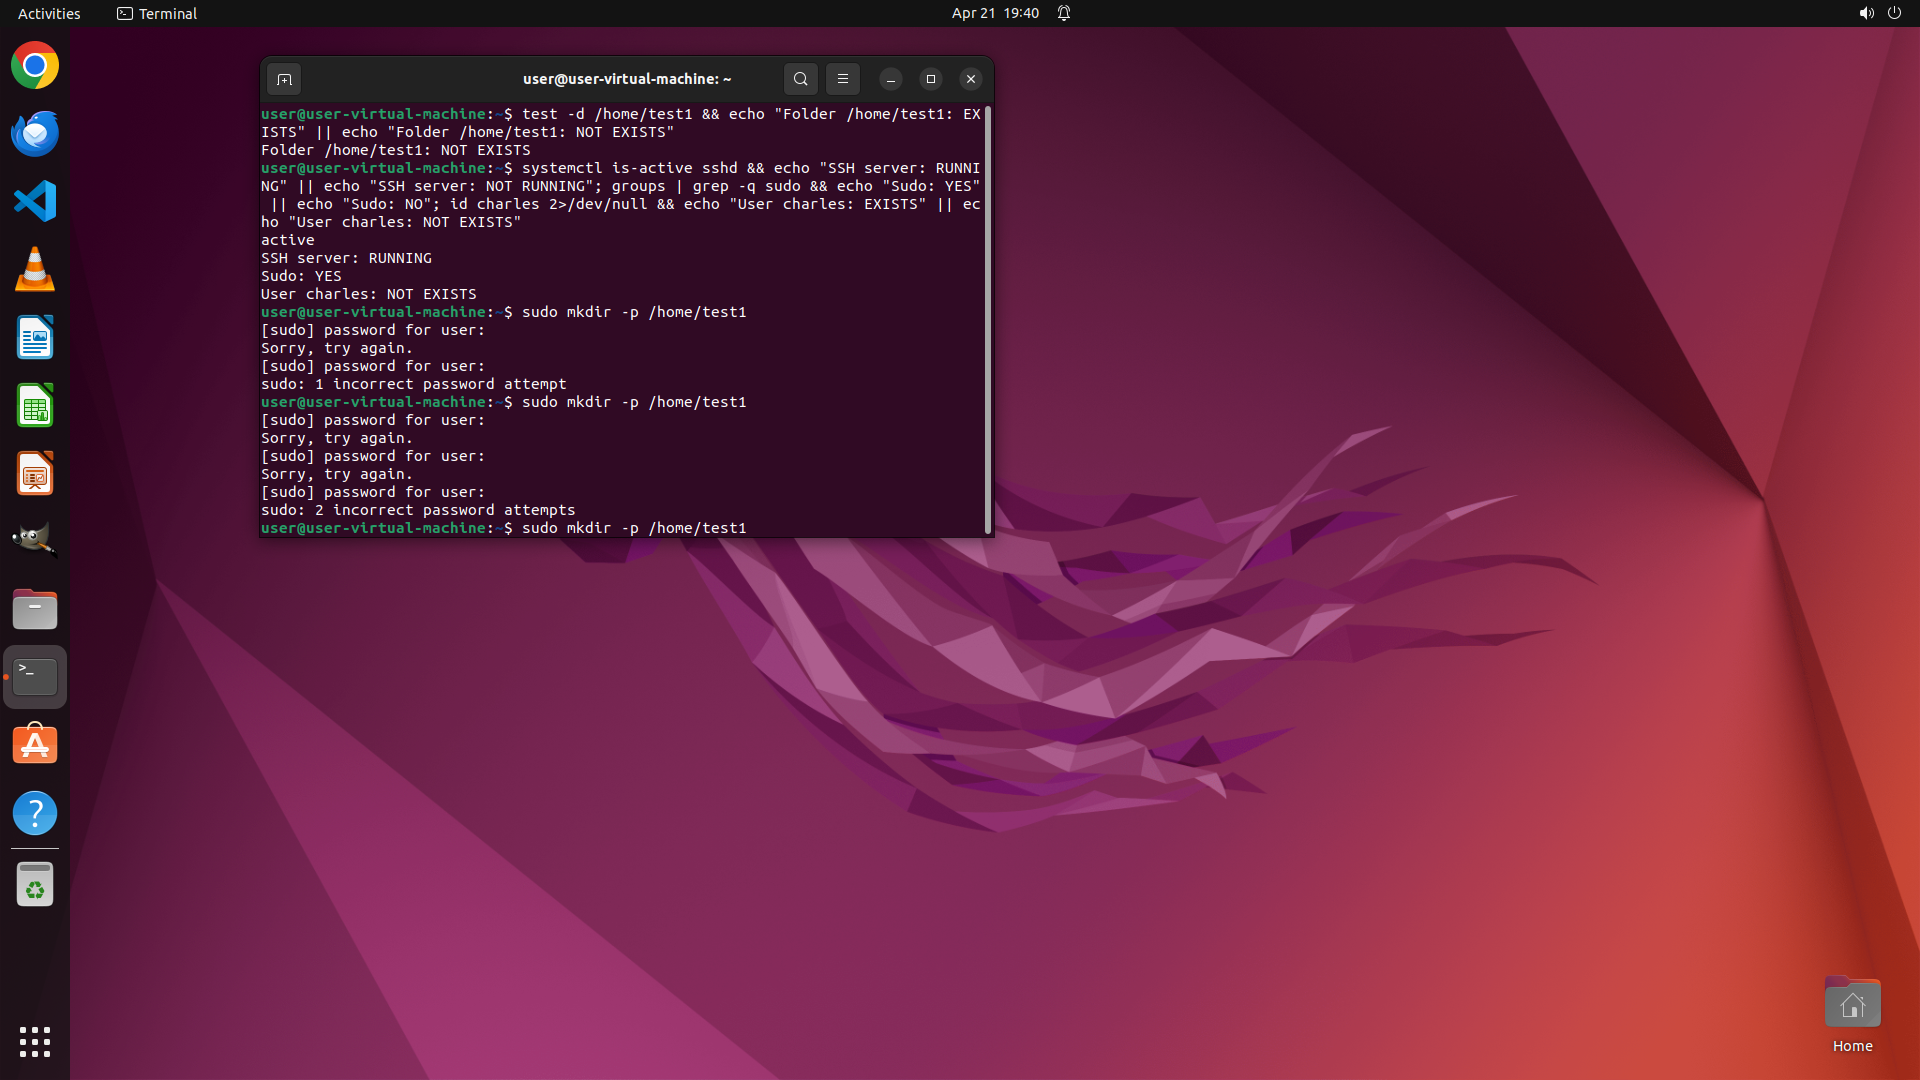Click the terminal search icon
The height and width of the screenshot is (1080, 1920).
[x=800, y=79]
